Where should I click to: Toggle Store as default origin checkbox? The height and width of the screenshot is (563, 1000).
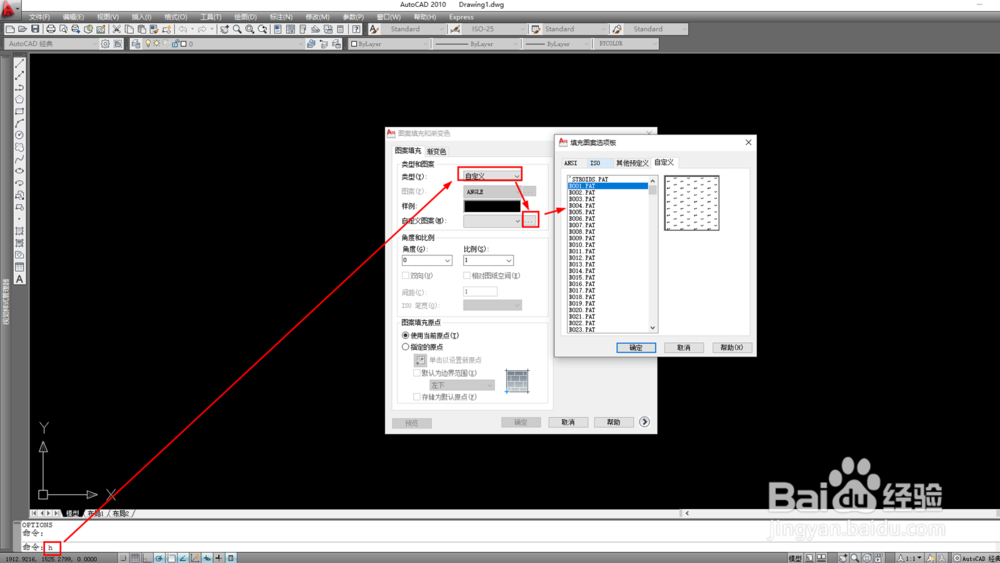pos(417,397)
